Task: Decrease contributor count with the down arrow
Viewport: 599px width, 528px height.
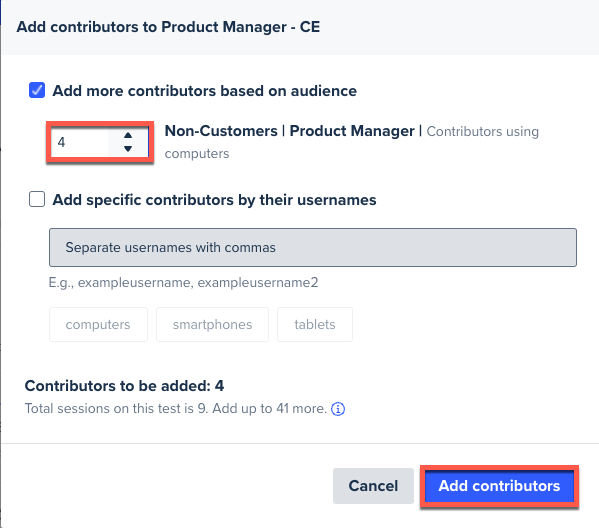Action: pyautogui.click(x=128, y=149)
